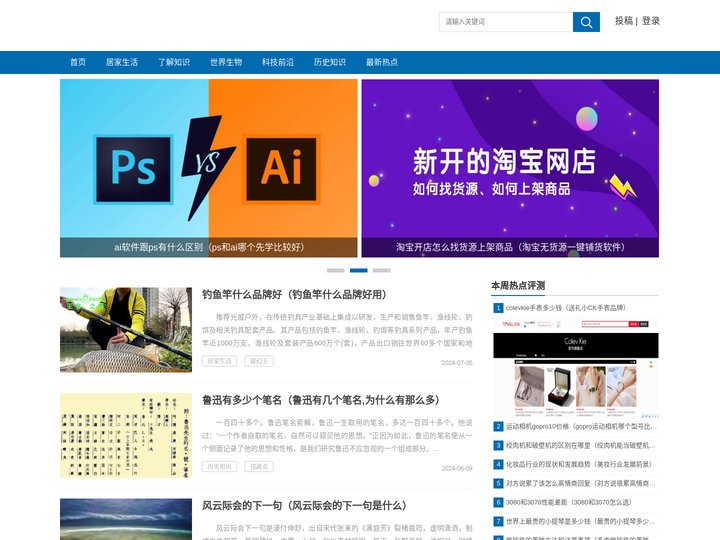Click 鲁迅 article summary starting 一百四十多个

point(337,435)
